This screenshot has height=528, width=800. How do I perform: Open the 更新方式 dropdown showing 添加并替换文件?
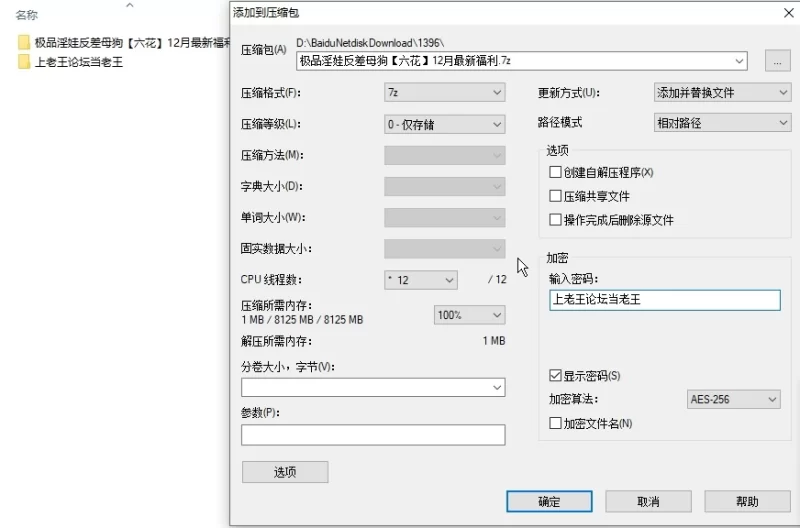click(722, 92)
